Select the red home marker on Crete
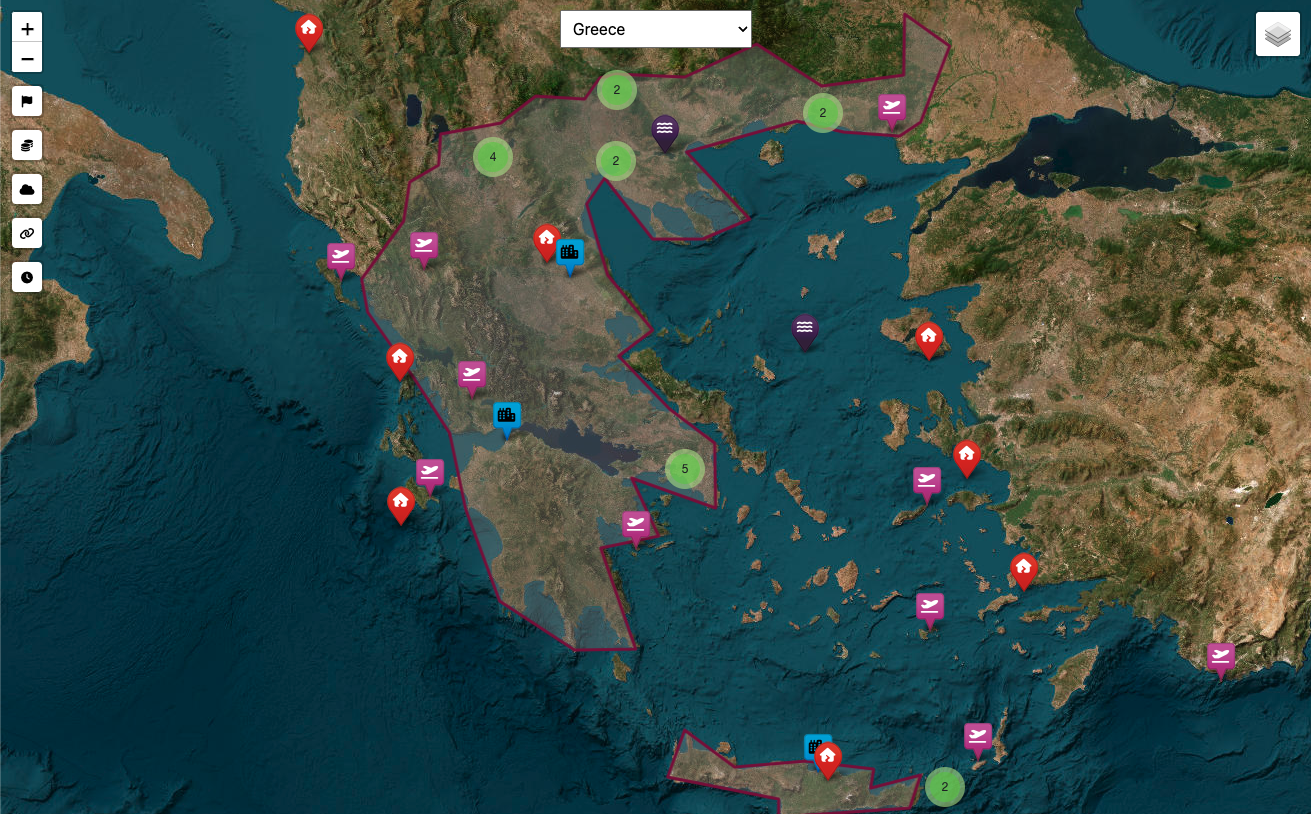 827,759
